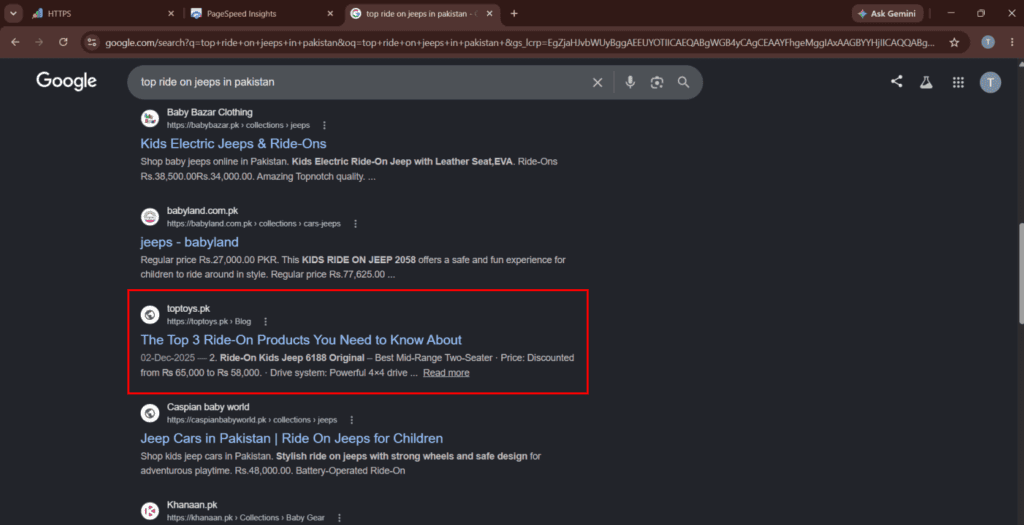Open the jeeps - babyland link
The width and height of the screenshot is (1024, 525).
189,242
